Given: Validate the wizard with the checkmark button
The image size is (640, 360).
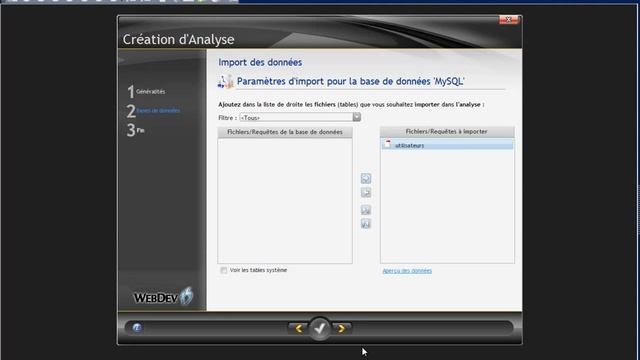Looking at the screenshot, I should pyautogui.click(x=320, y=328).
